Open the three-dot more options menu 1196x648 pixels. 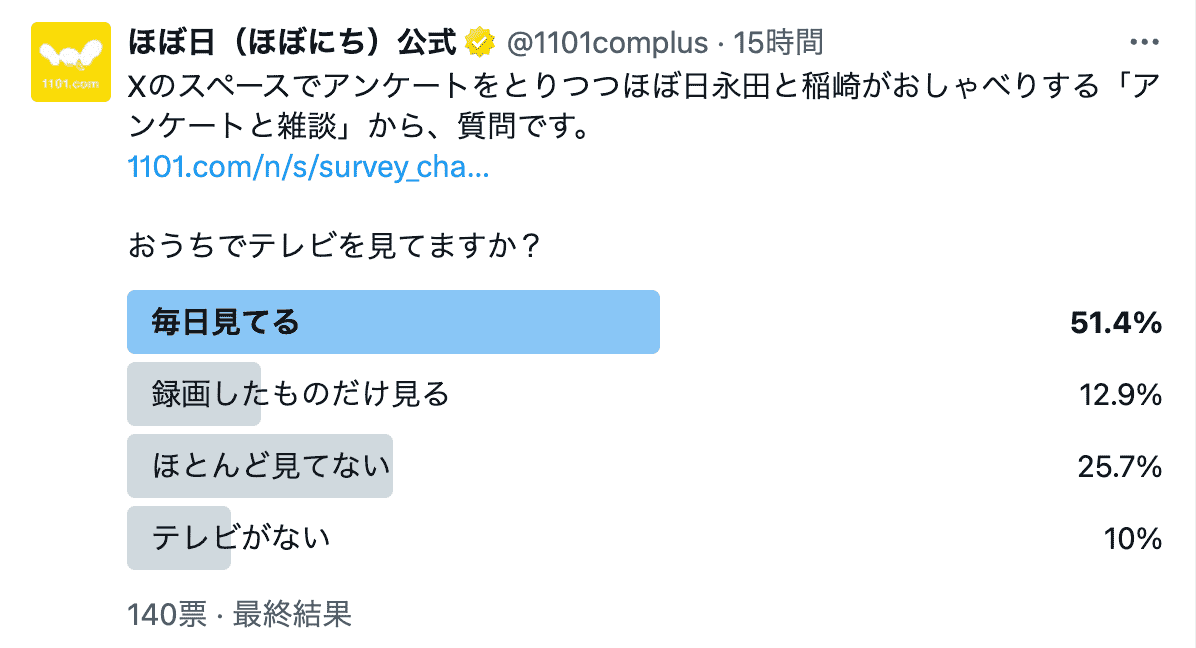tap(1142, 43)
